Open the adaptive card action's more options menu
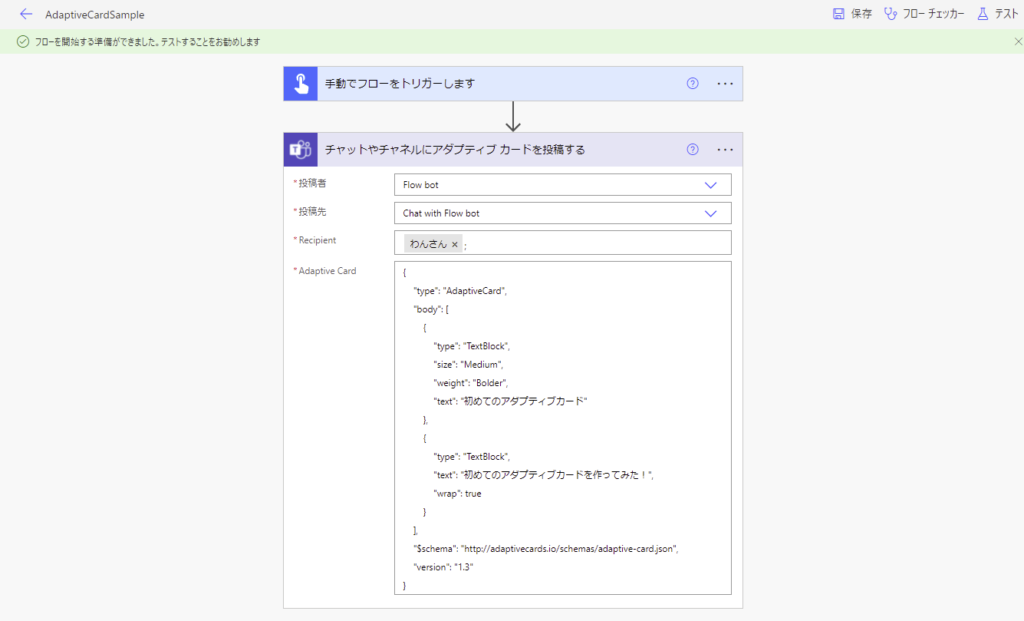Image resolution: width=1024 pixels, height=621 pixels. (x=725, y=150)
